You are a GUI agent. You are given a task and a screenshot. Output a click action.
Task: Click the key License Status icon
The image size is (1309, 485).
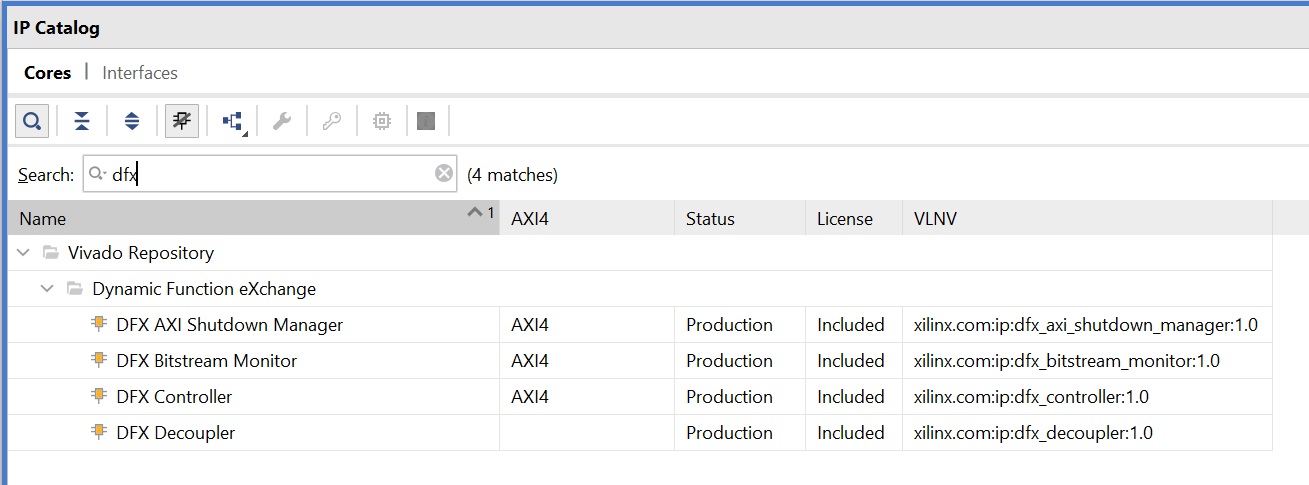click(x=332, y=121)
